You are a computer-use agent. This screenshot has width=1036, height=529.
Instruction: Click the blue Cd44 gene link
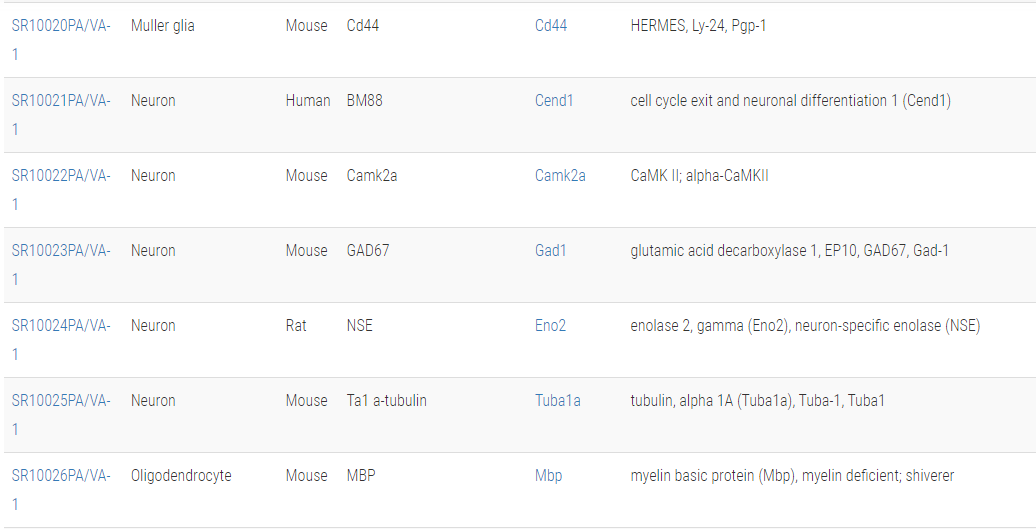coord(551,26)
